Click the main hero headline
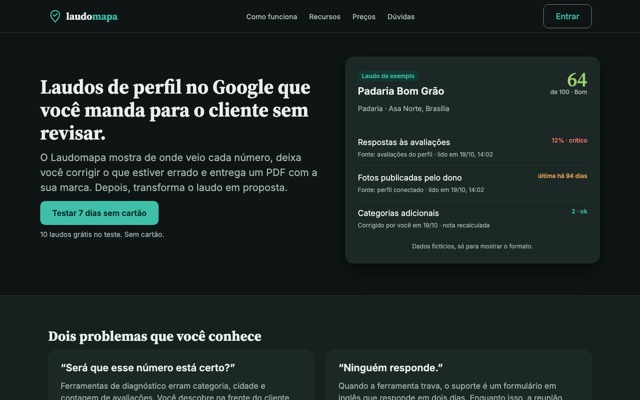The width and height of the screenshot is (640, 400). [176, 110]
